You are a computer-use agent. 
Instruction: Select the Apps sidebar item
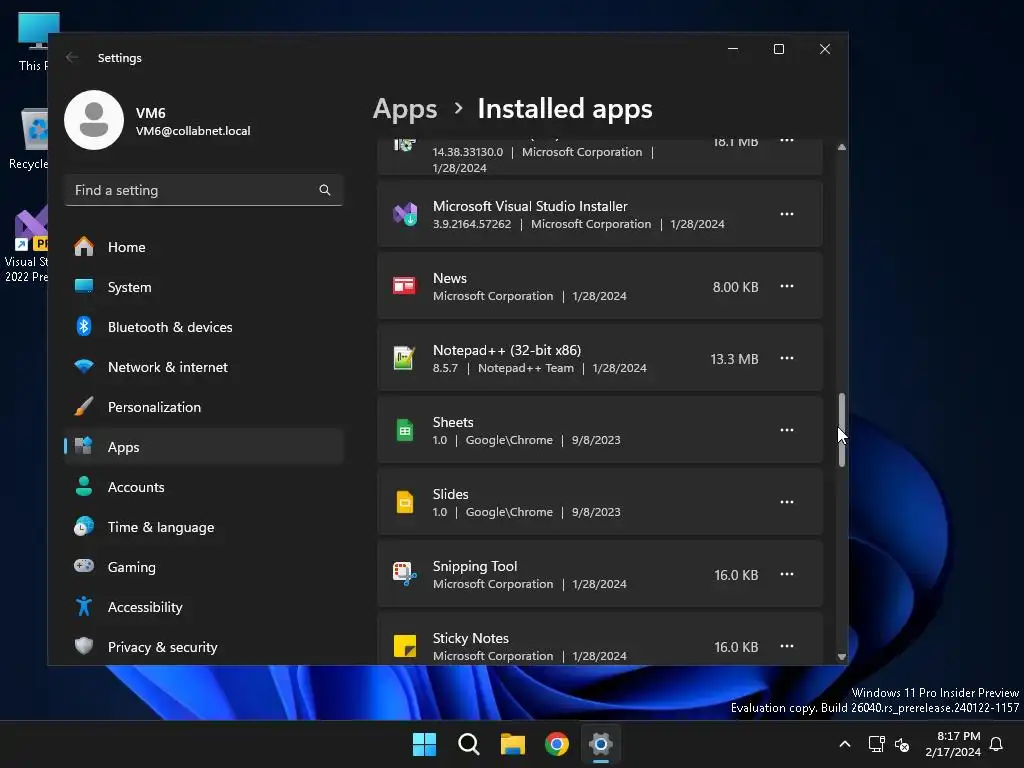coord(204,447)
